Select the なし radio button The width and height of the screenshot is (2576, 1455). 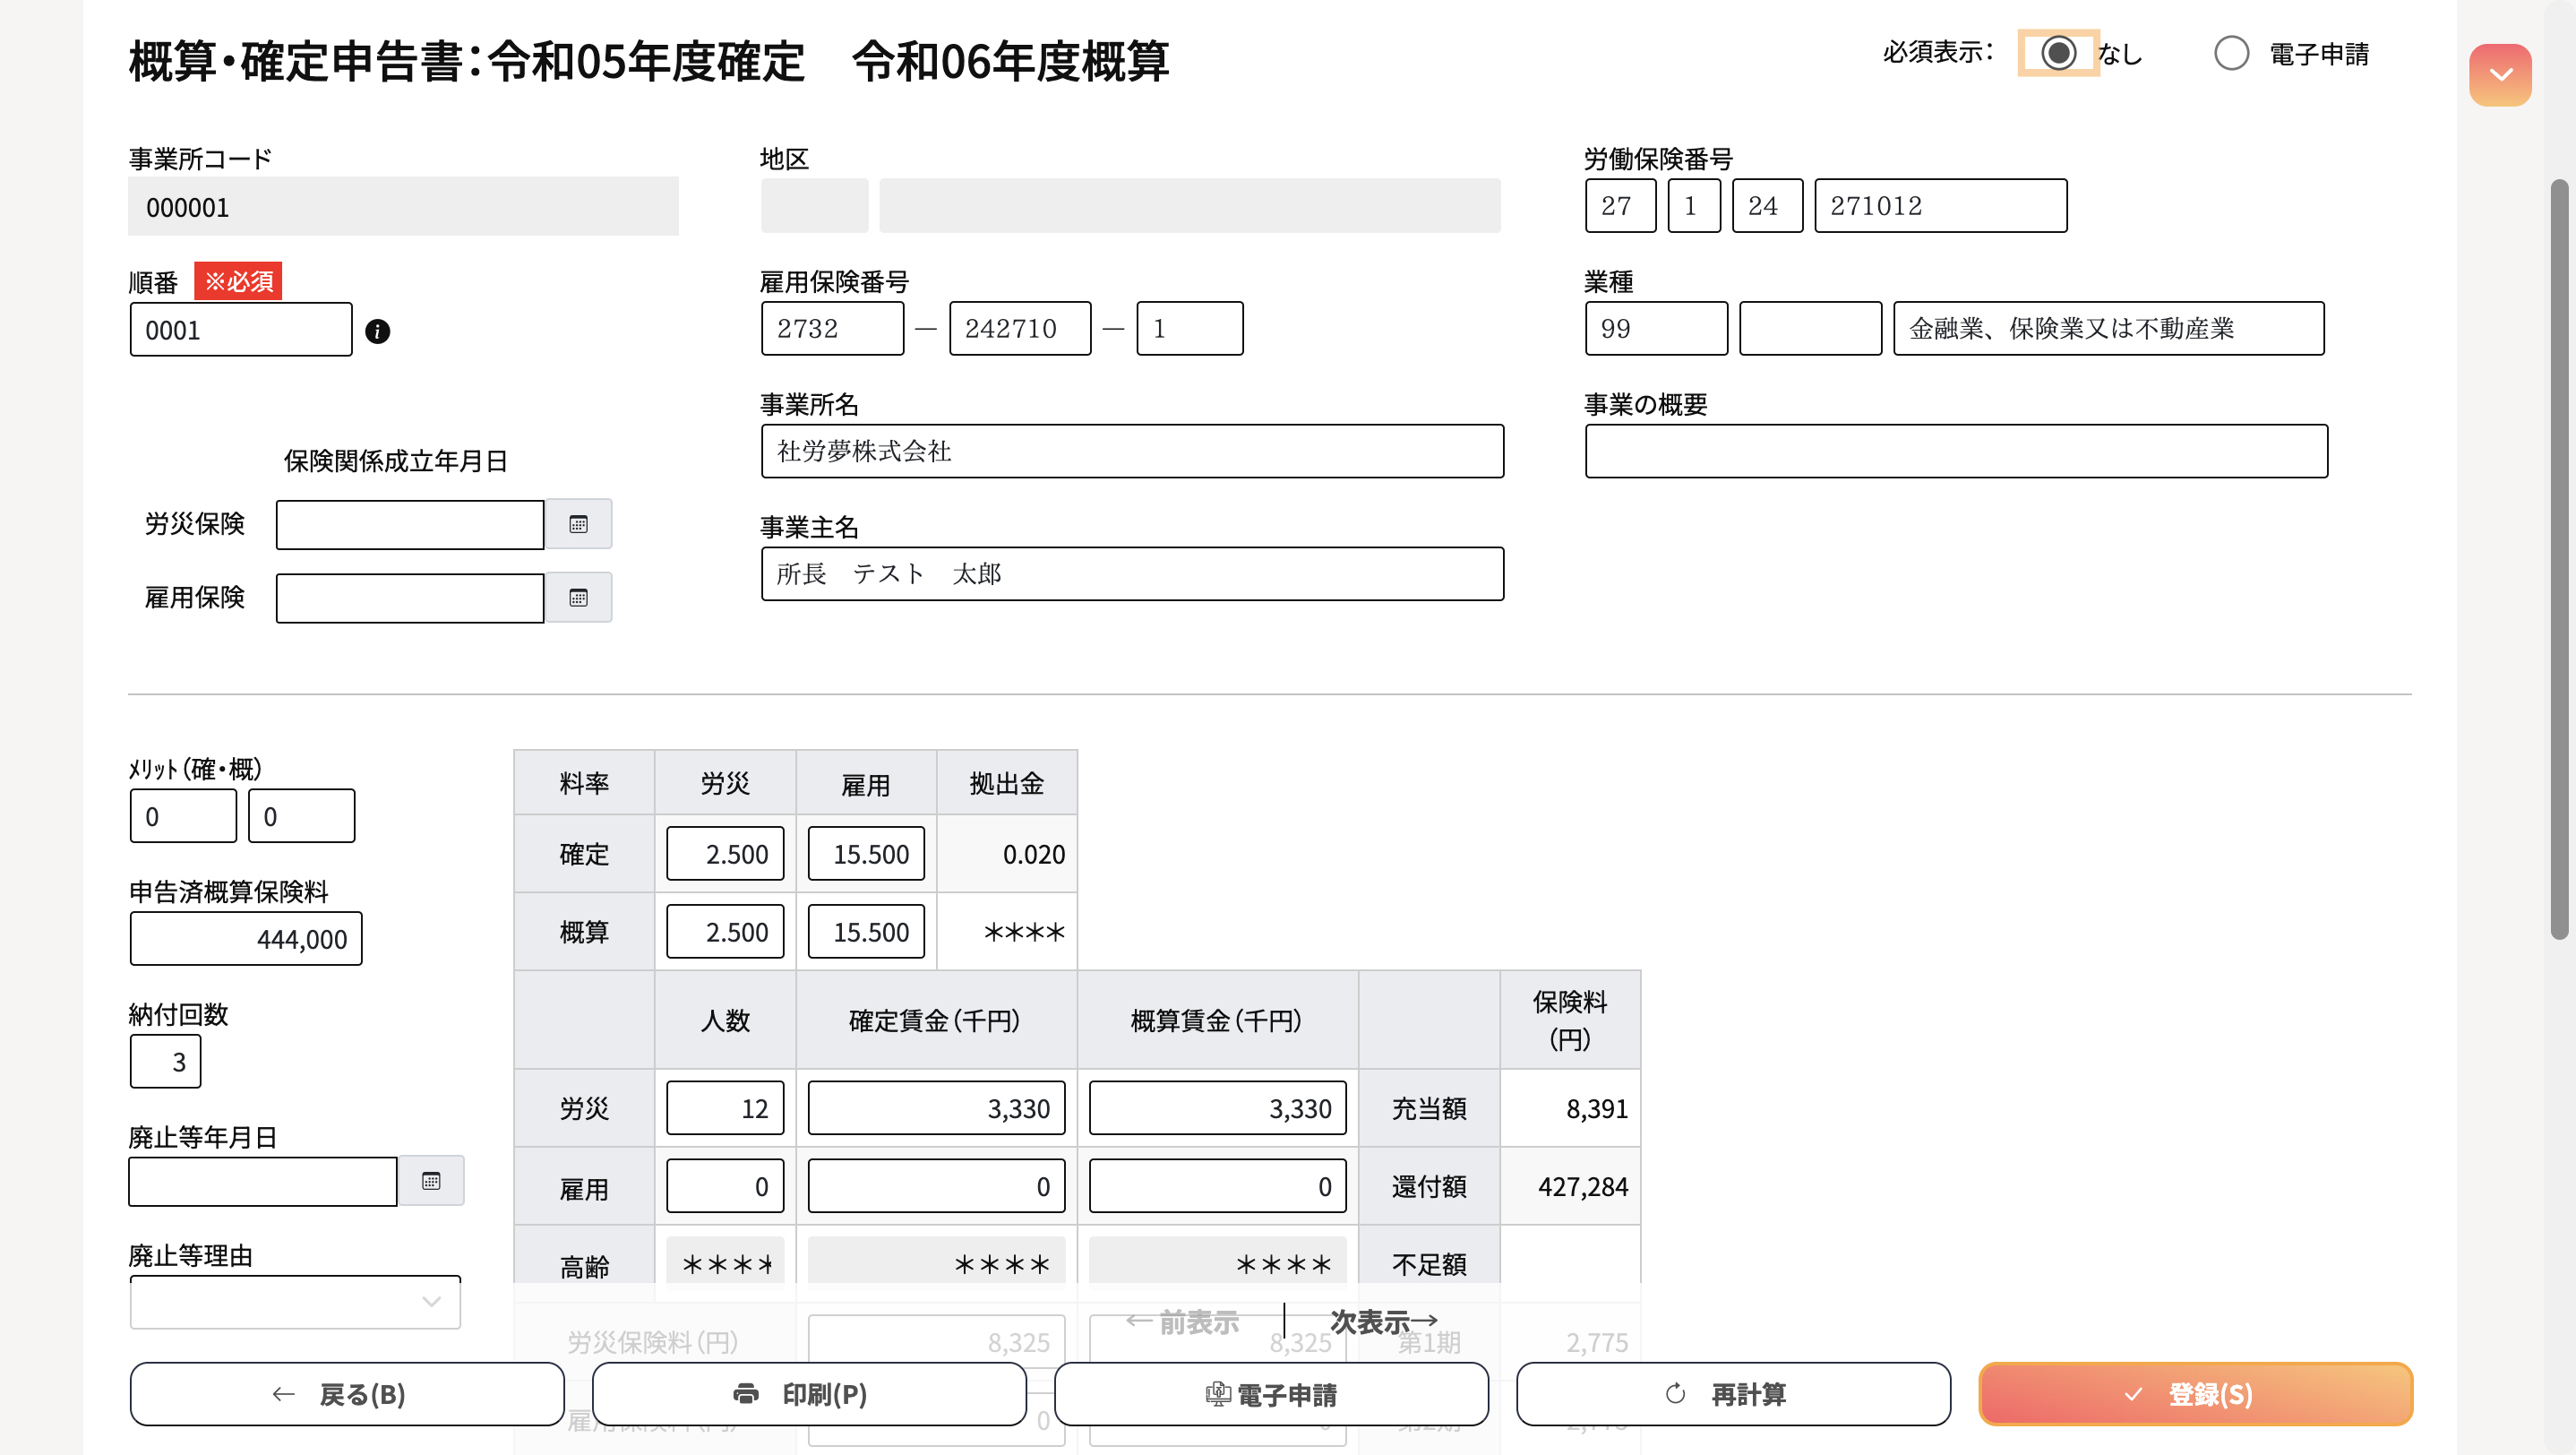point(2058,53)
